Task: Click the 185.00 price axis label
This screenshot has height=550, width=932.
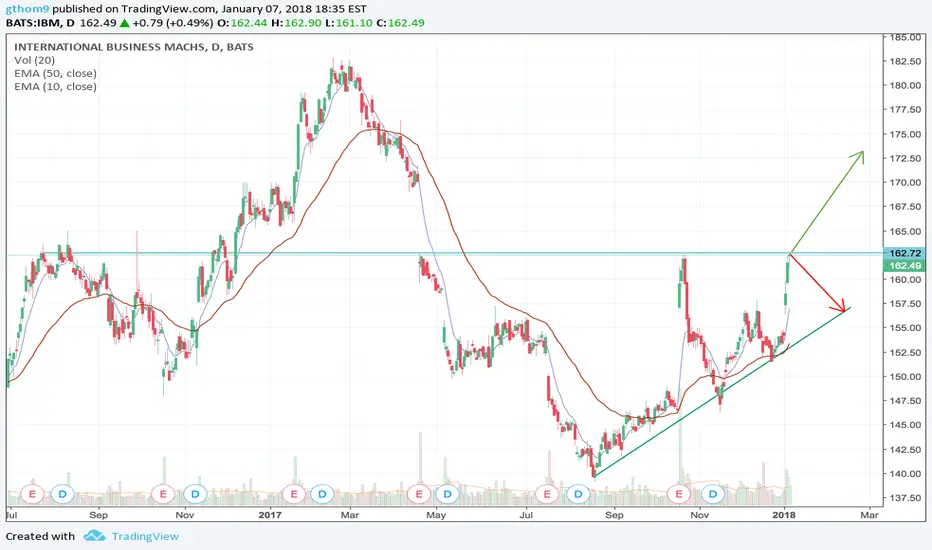Action: point(905,37)
